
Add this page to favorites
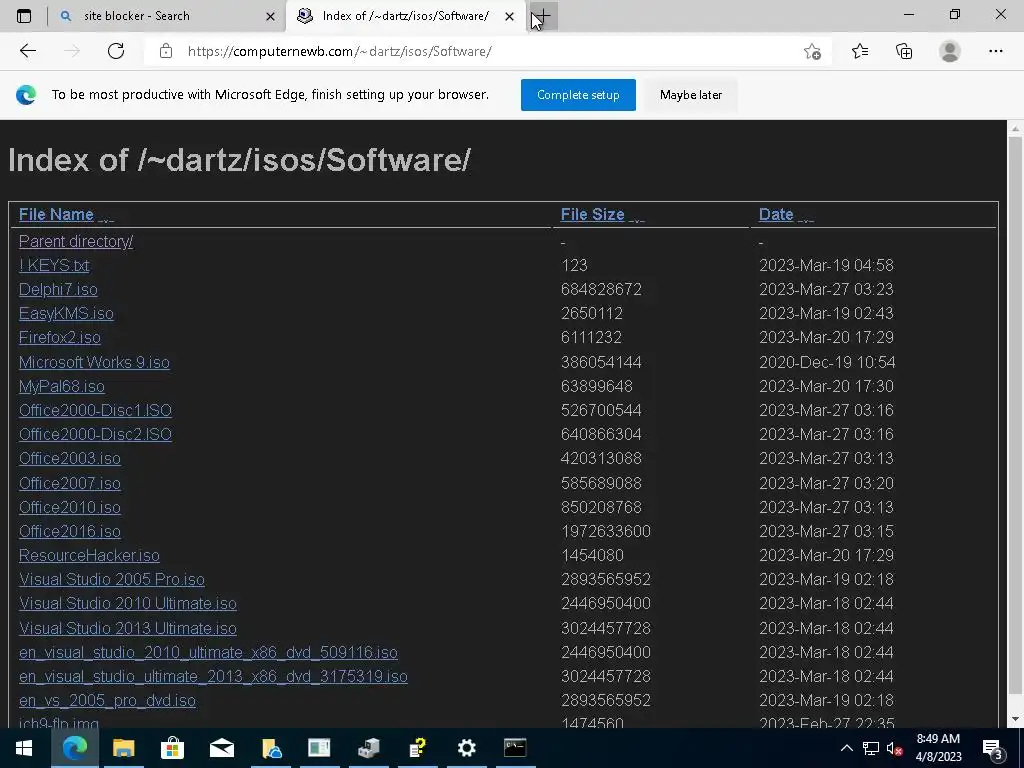pos(812,51)
